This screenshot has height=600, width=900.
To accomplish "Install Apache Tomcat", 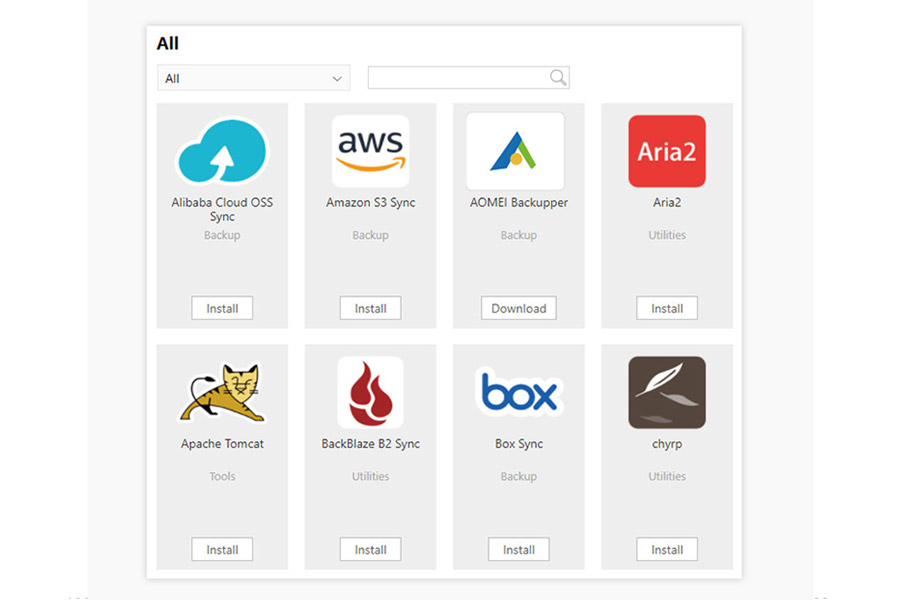I will pyautogui.click(x=222, y=549).
